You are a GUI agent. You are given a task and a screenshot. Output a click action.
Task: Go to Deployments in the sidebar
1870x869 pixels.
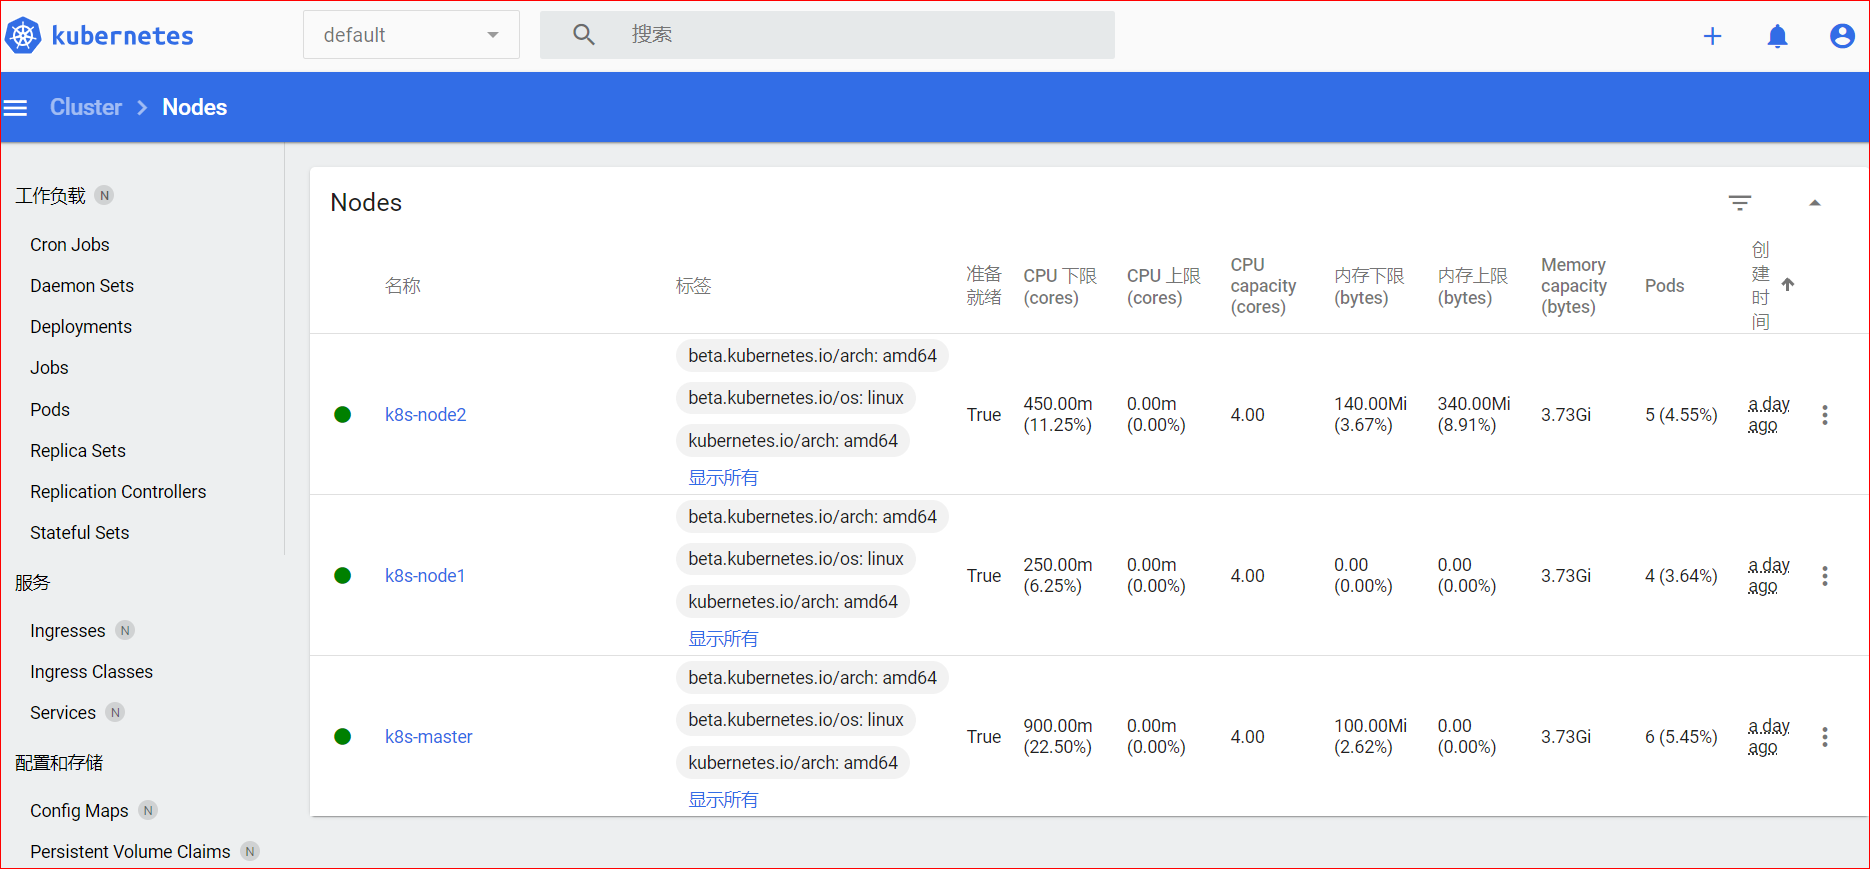point(81,327)
